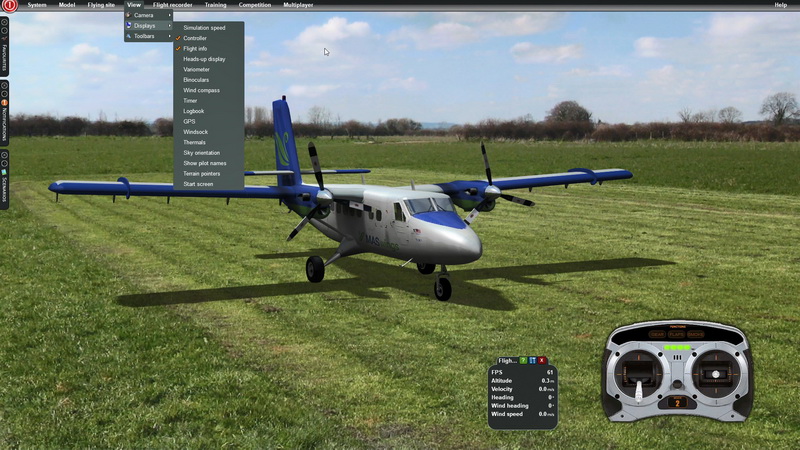Open the blue settings icon on Flight info panel
This screenshot has width=800, height=450.
point(533,360)
